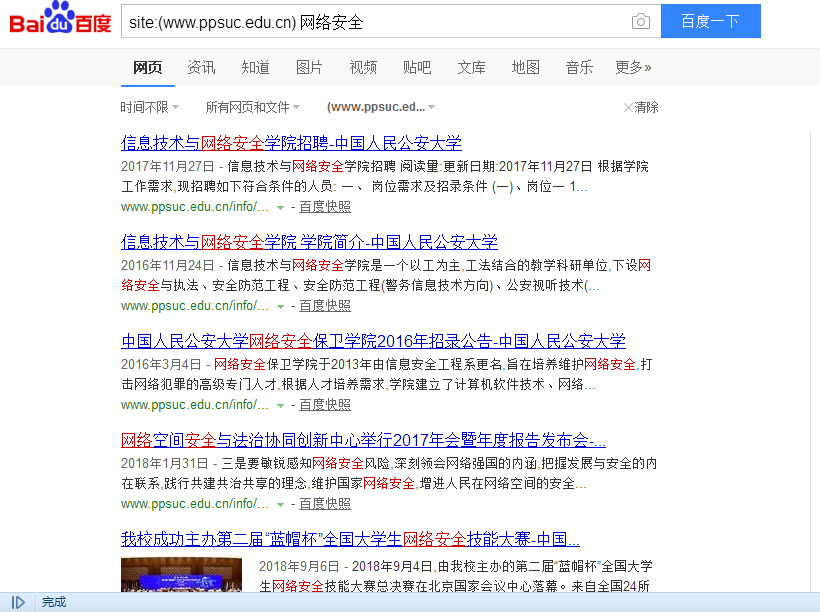820x612 pixels.
Task: Open result 网络空间安全与法治协同创新中心举行2017年会
Action: coord(363,440)
